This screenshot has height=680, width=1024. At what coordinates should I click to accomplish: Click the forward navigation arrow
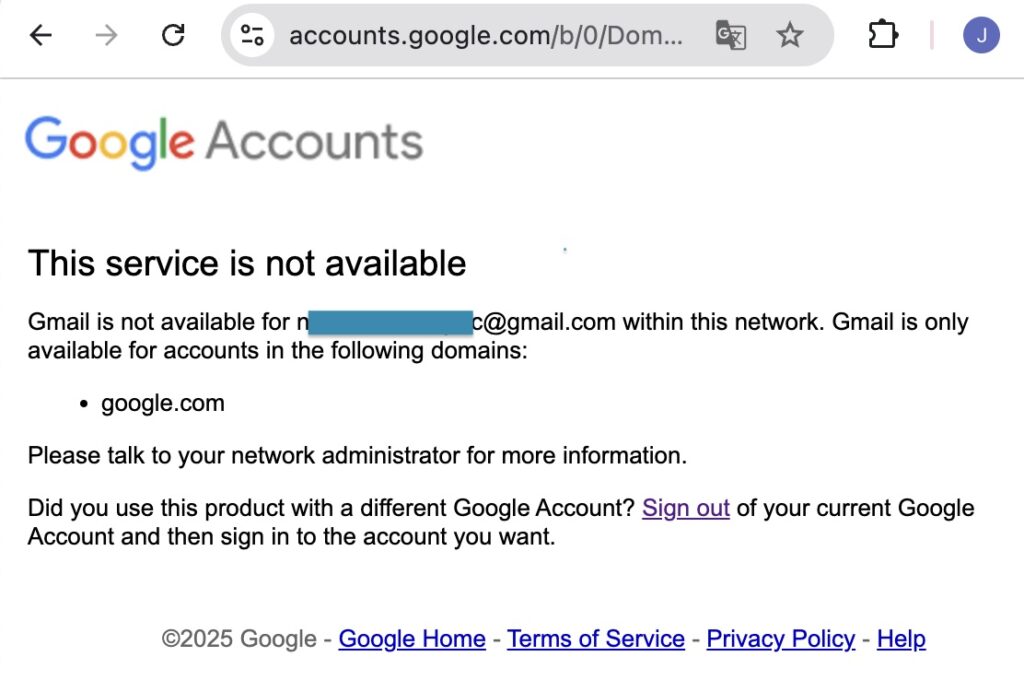[x=106, y=36]
